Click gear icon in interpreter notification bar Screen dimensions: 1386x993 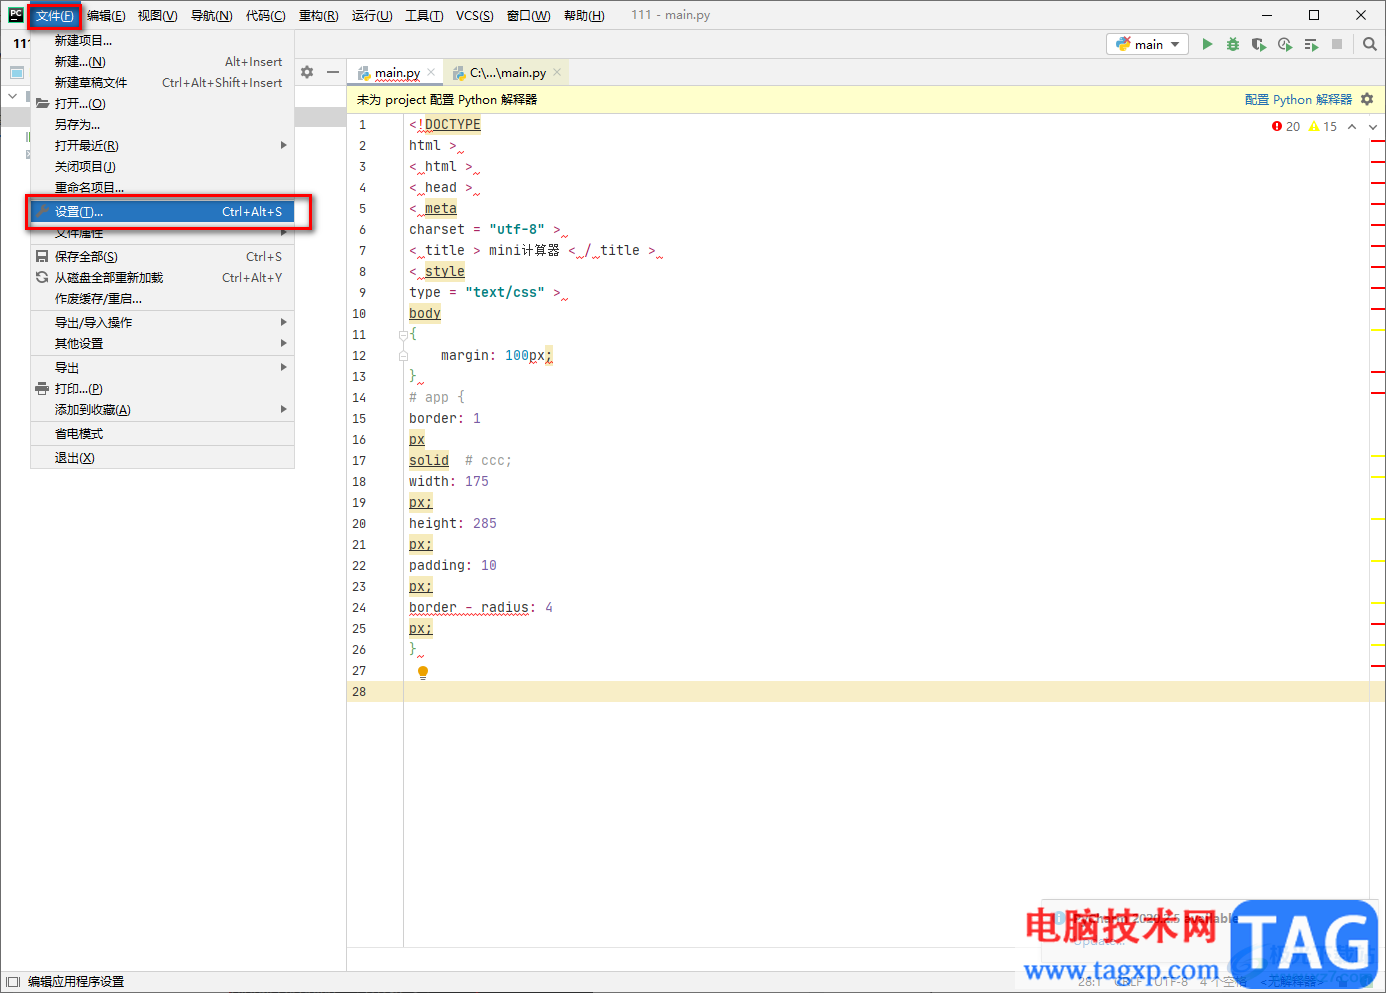[1367, 99]
